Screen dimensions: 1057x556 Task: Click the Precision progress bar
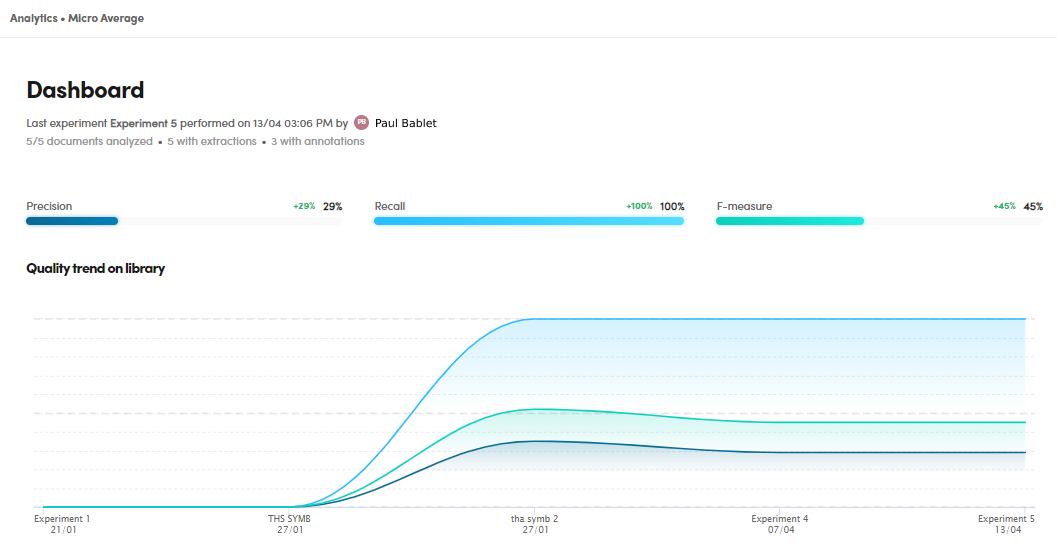pyautogui.click(x=183, y=221)
